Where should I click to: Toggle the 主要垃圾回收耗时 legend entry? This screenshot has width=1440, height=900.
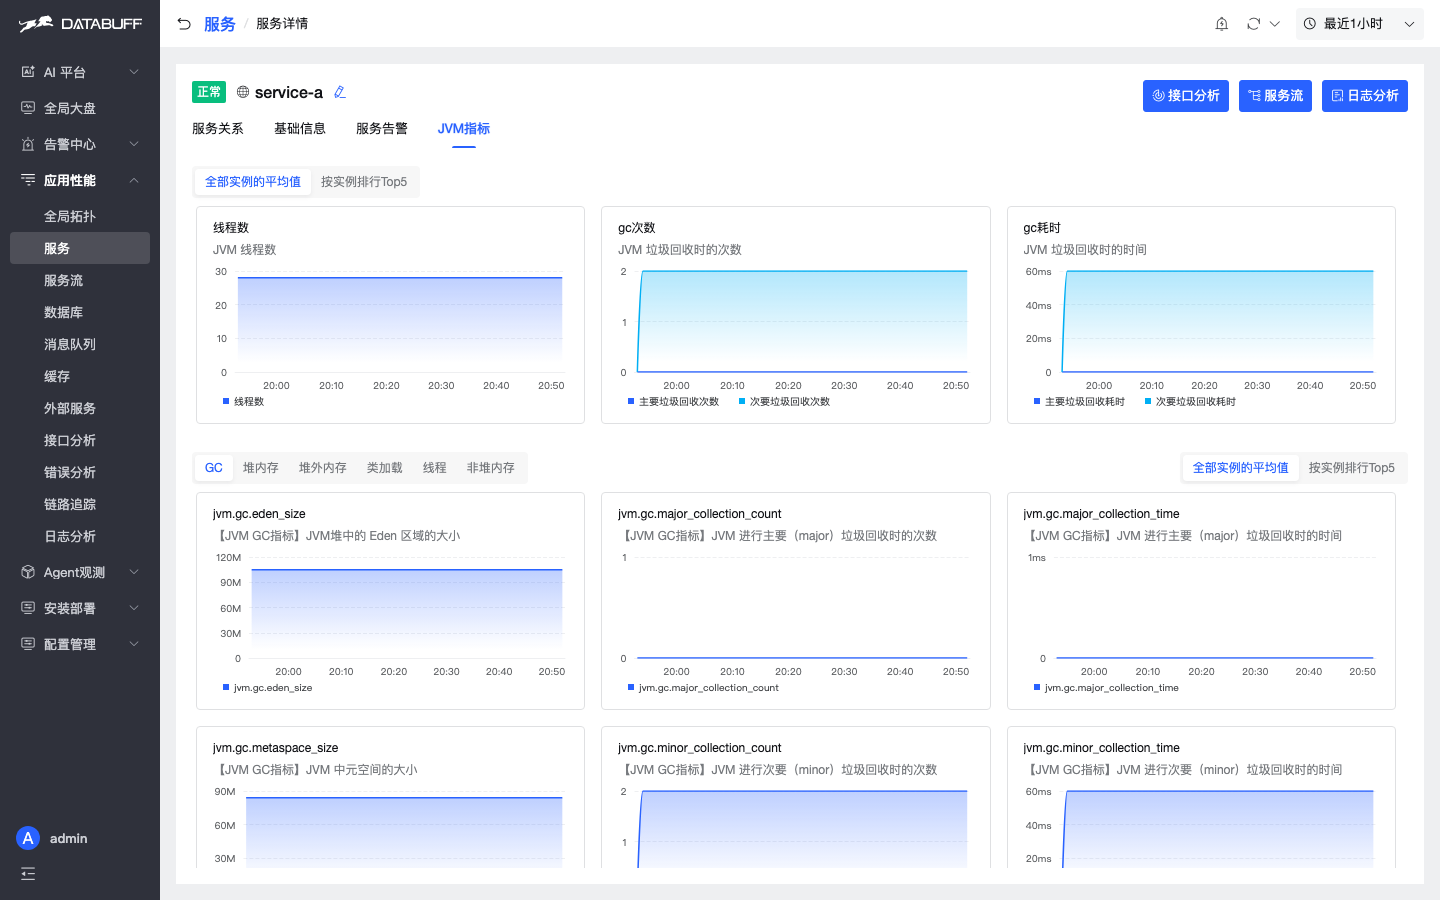pos(1079,402)
